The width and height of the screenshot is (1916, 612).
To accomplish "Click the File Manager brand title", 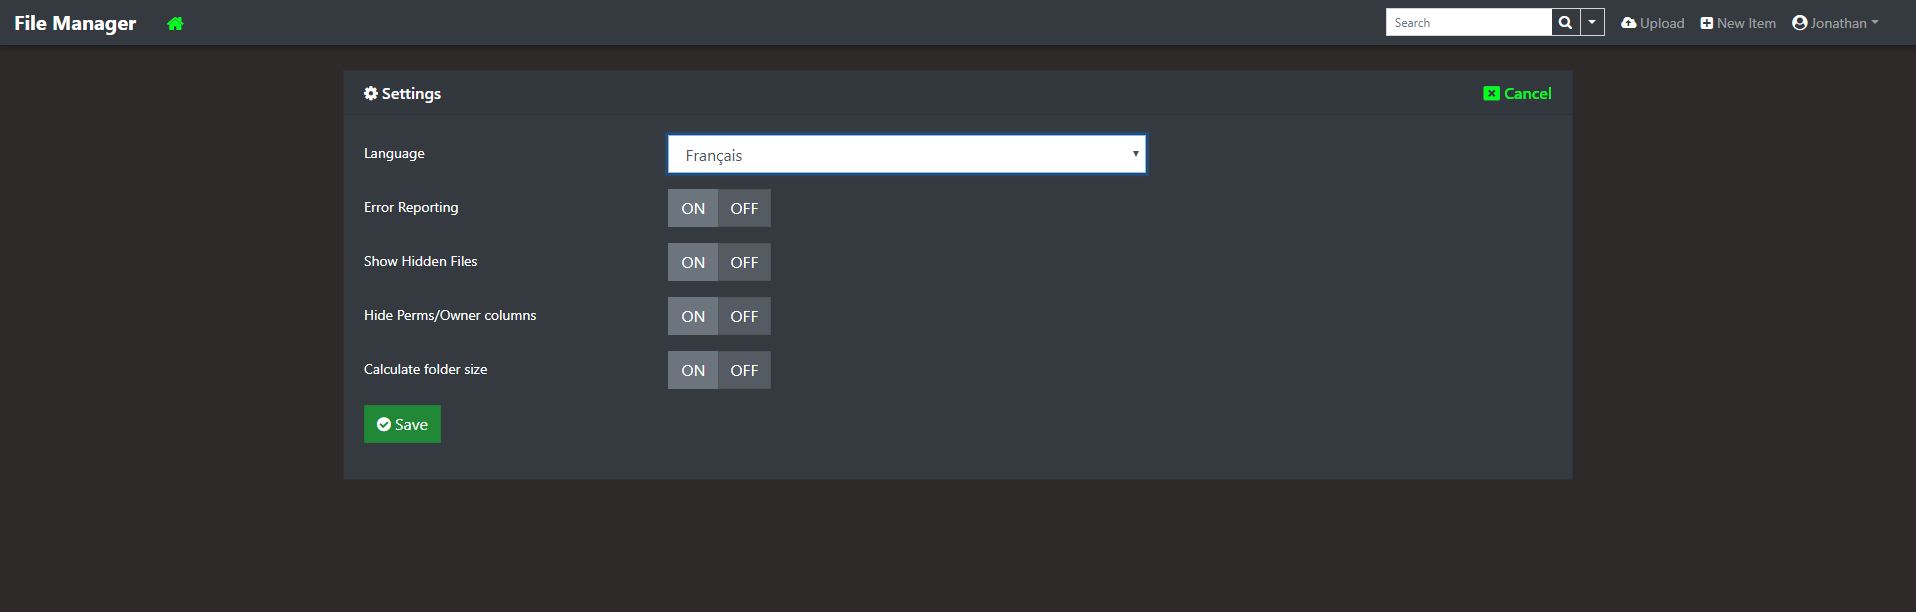I will click(x=74, y=22).
